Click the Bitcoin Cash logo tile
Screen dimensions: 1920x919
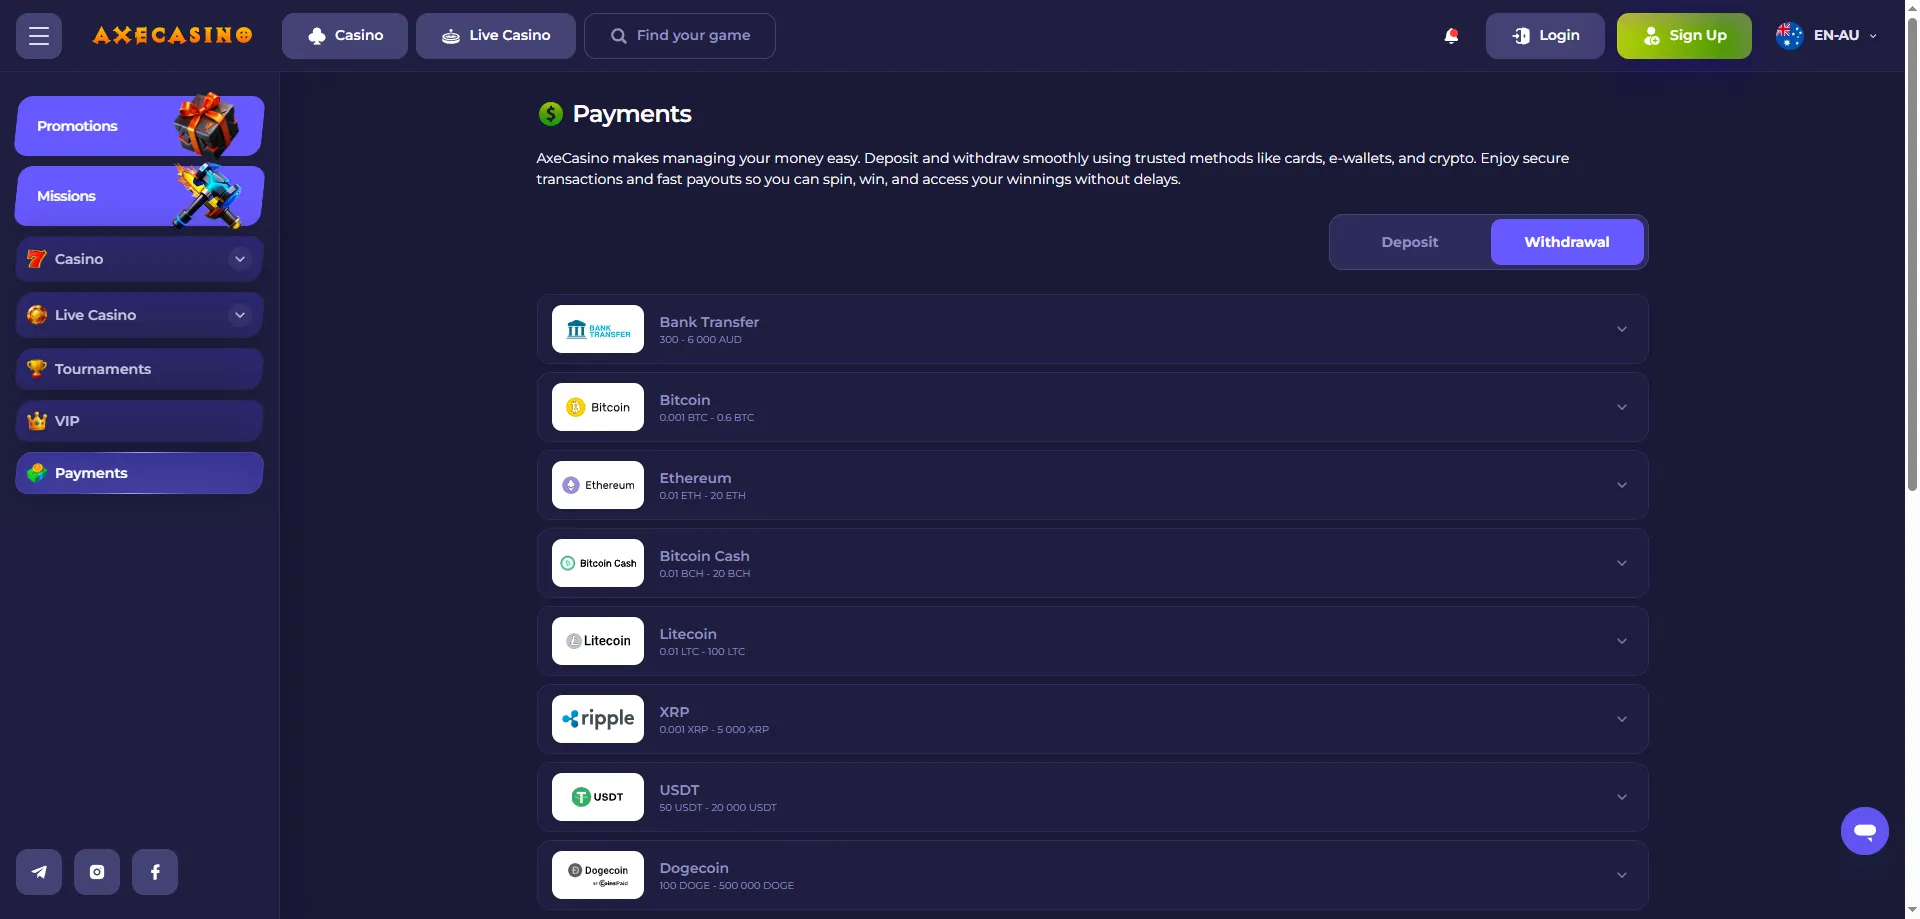click(x=598, y=563)
